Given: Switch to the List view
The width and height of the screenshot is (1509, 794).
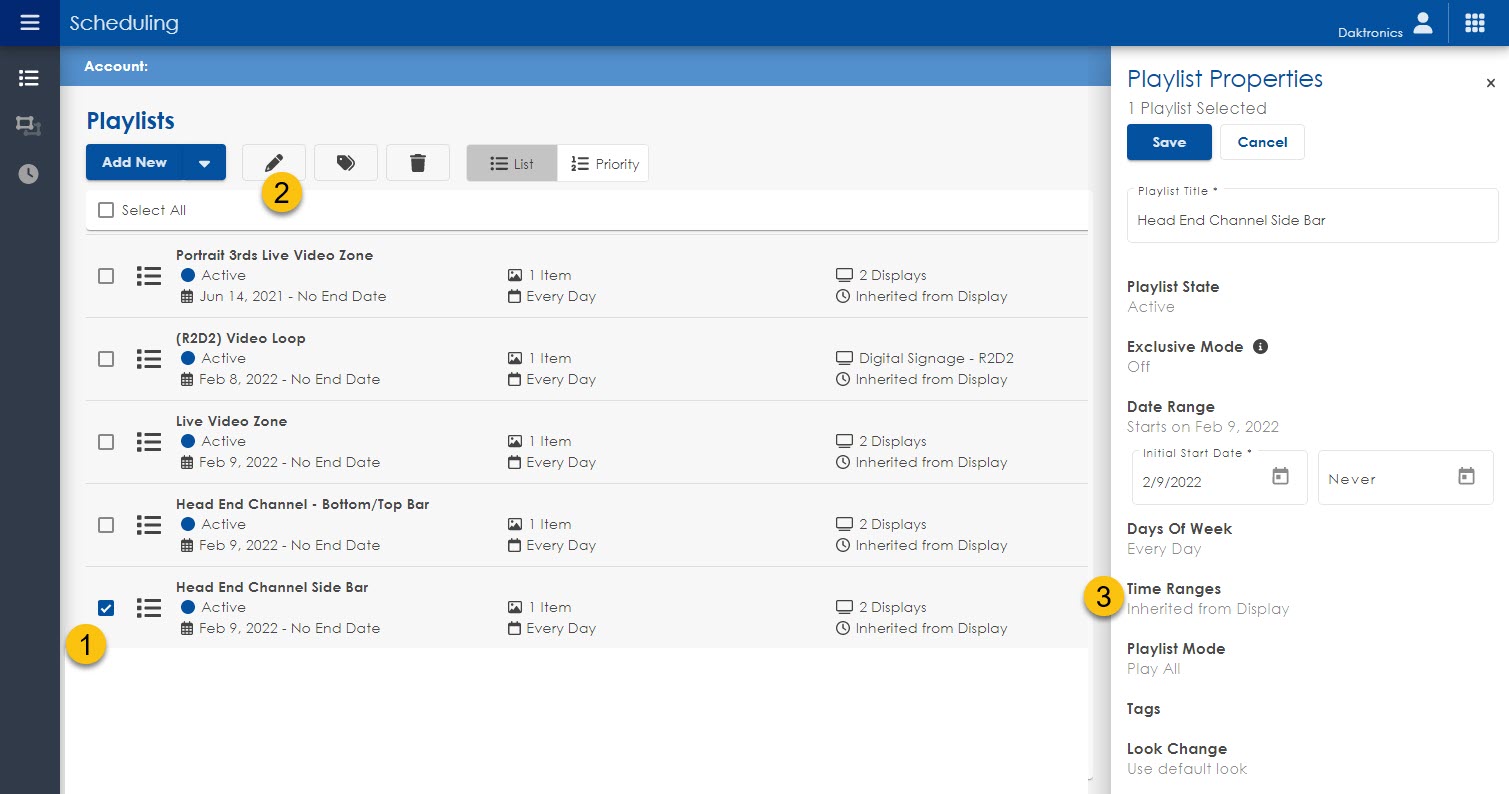Looking at the screenshot, I should tap(512, 164).
